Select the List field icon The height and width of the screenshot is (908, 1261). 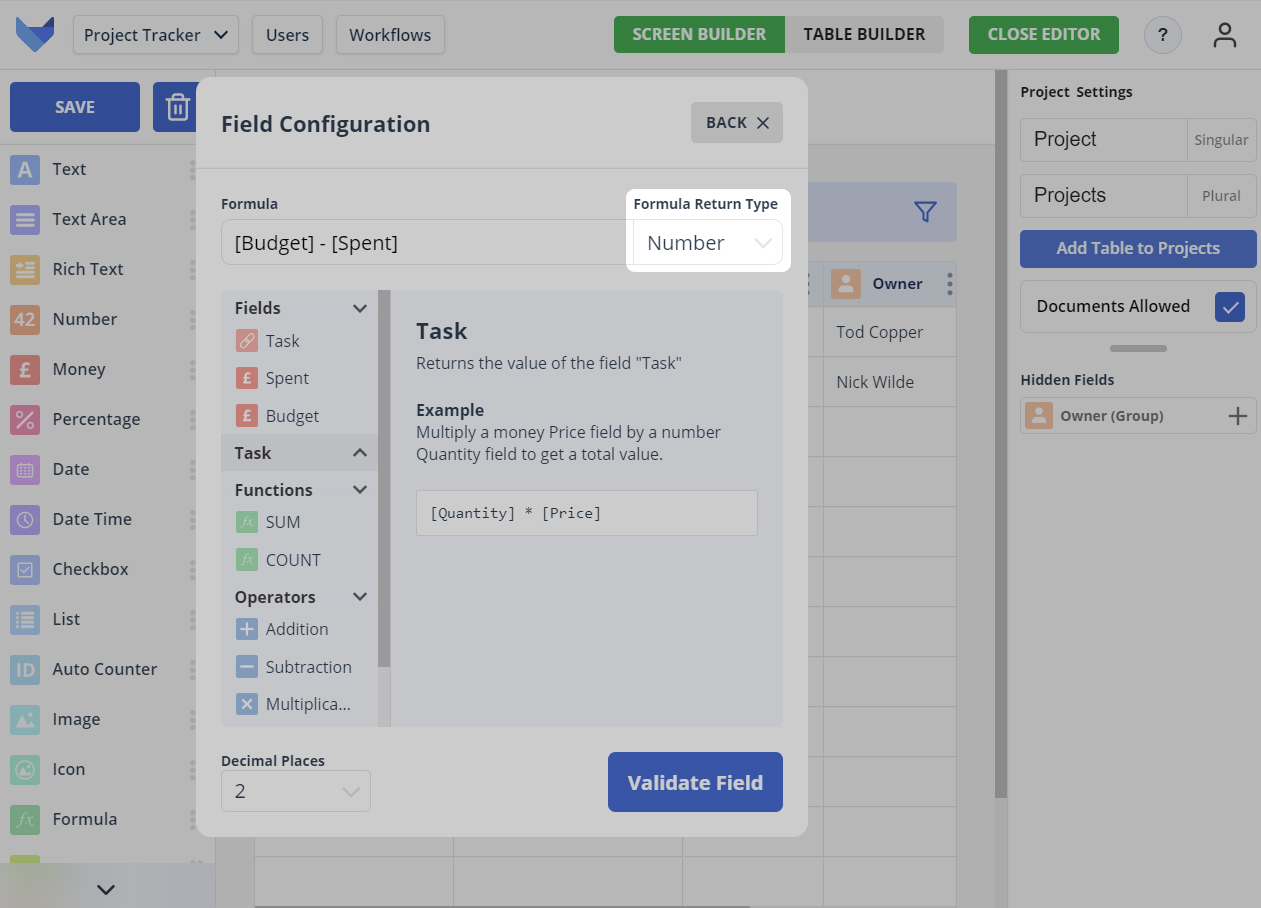[x=25, y=619]
